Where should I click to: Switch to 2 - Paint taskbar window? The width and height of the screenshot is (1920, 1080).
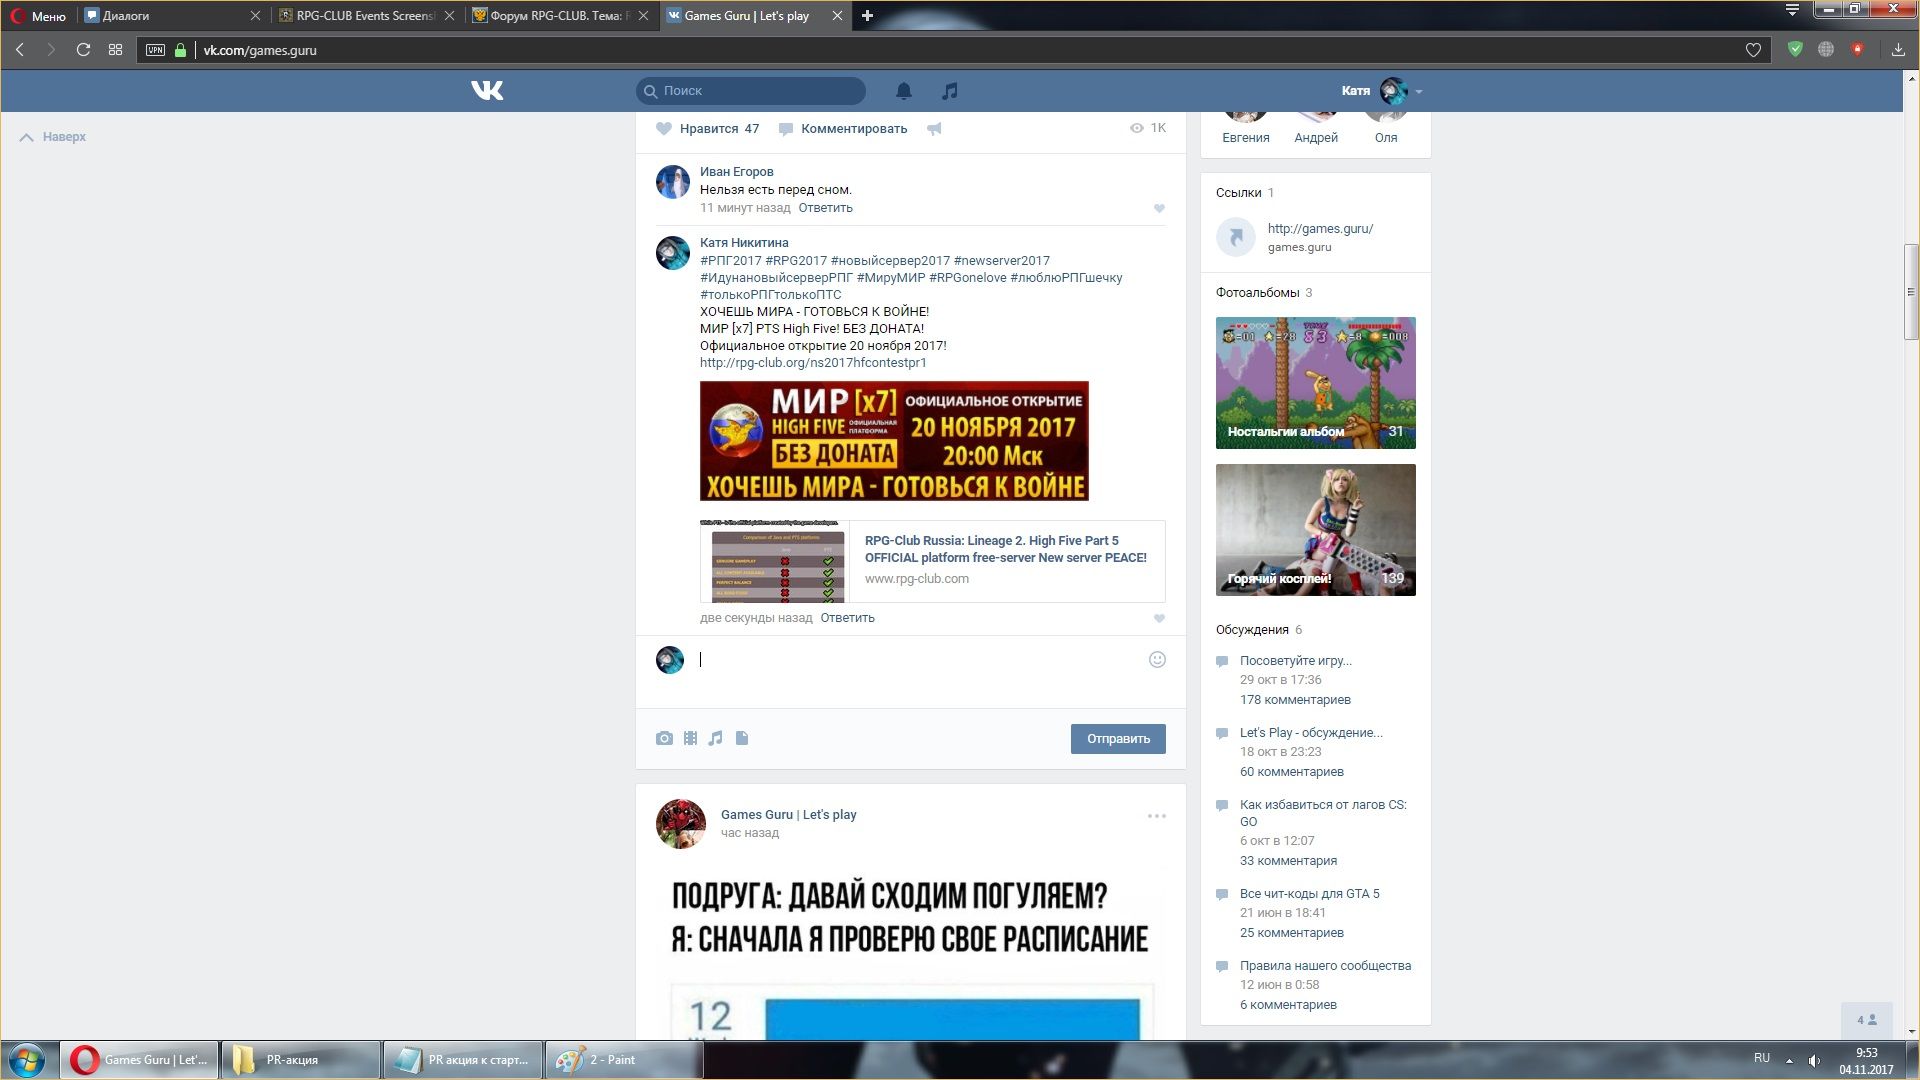pos(624,1060)
